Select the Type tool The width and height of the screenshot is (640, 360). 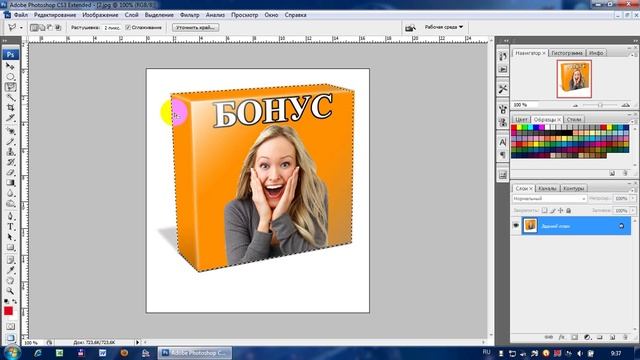pyautogui.click(x=10, y=227)
